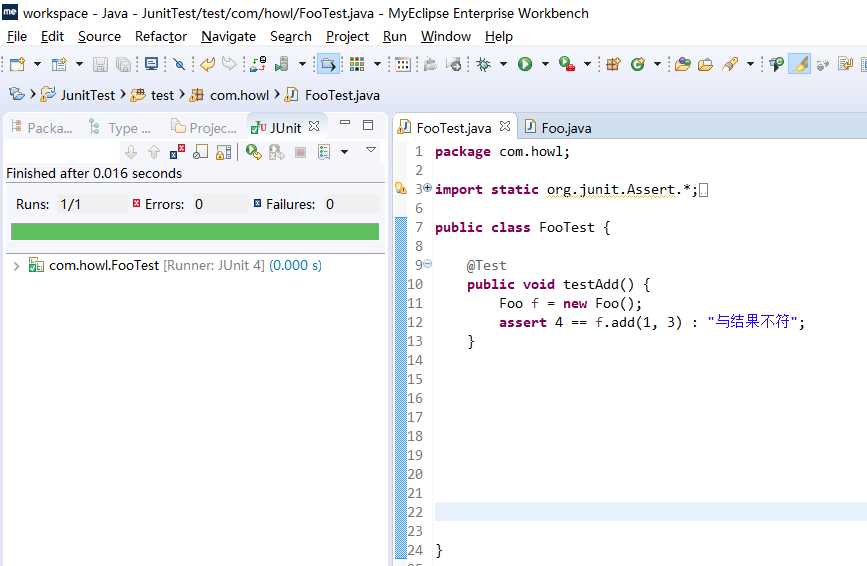
Task: Click the green JUnit progress bar
Action: coord(195,232)
